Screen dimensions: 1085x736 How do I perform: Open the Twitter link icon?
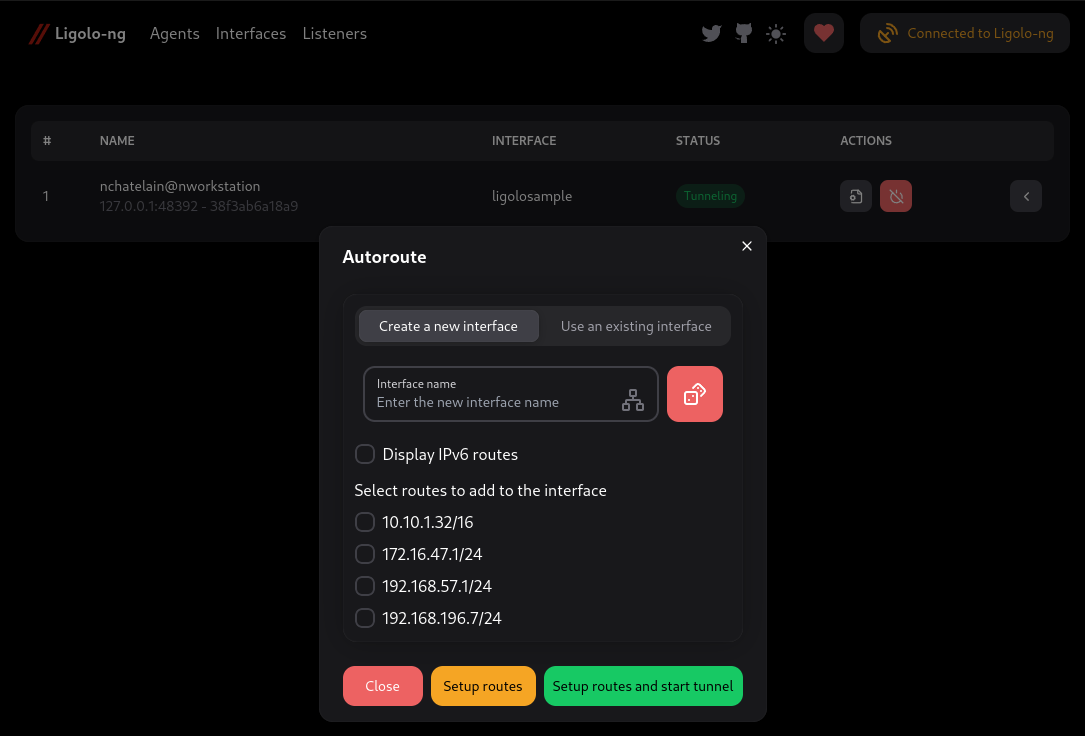(711, 33)
